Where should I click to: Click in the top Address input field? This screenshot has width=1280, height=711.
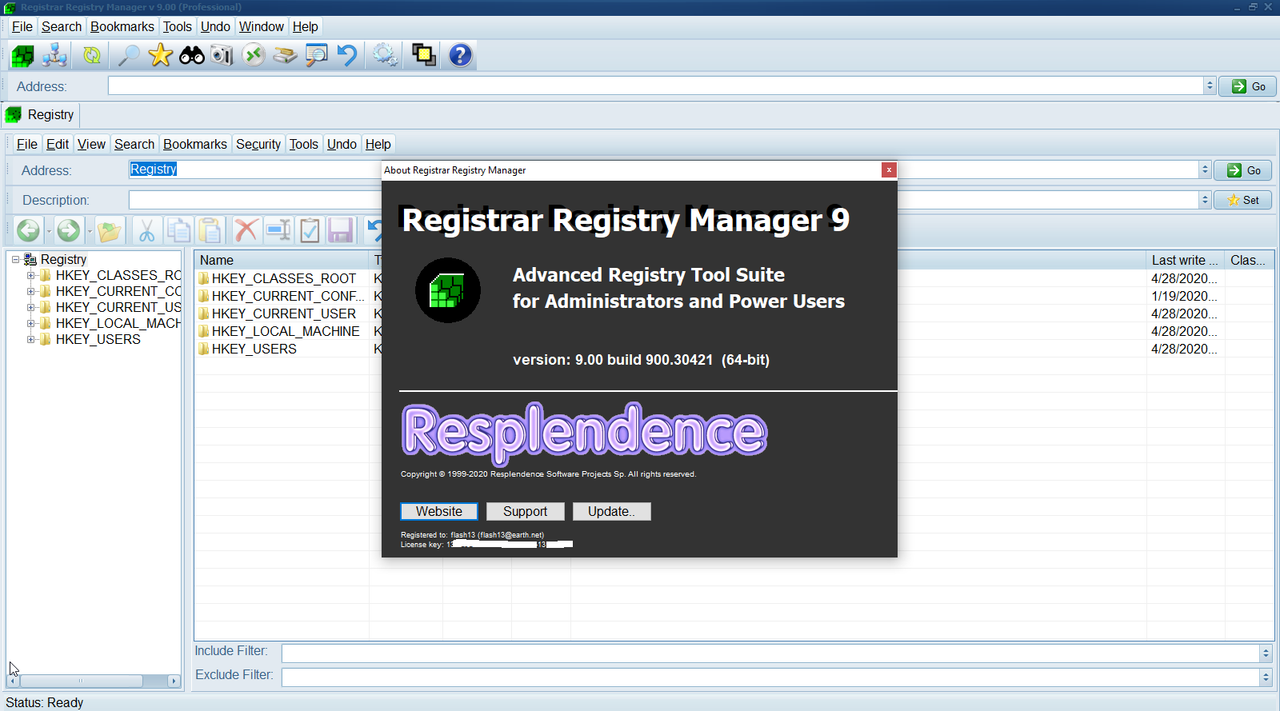tap(655, 86)
